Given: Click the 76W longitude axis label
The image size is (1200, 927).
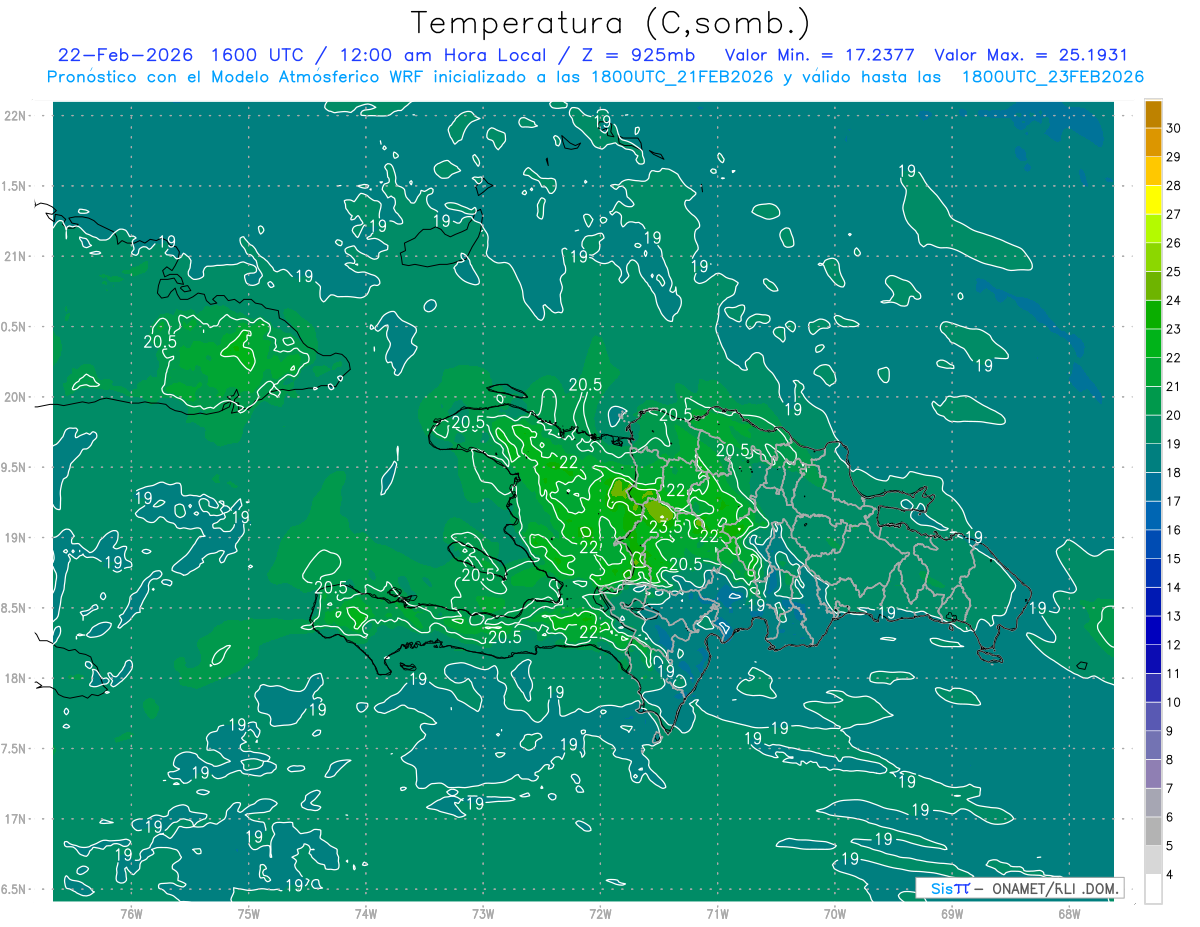Looking at the screenshot, I should [131, 914].
